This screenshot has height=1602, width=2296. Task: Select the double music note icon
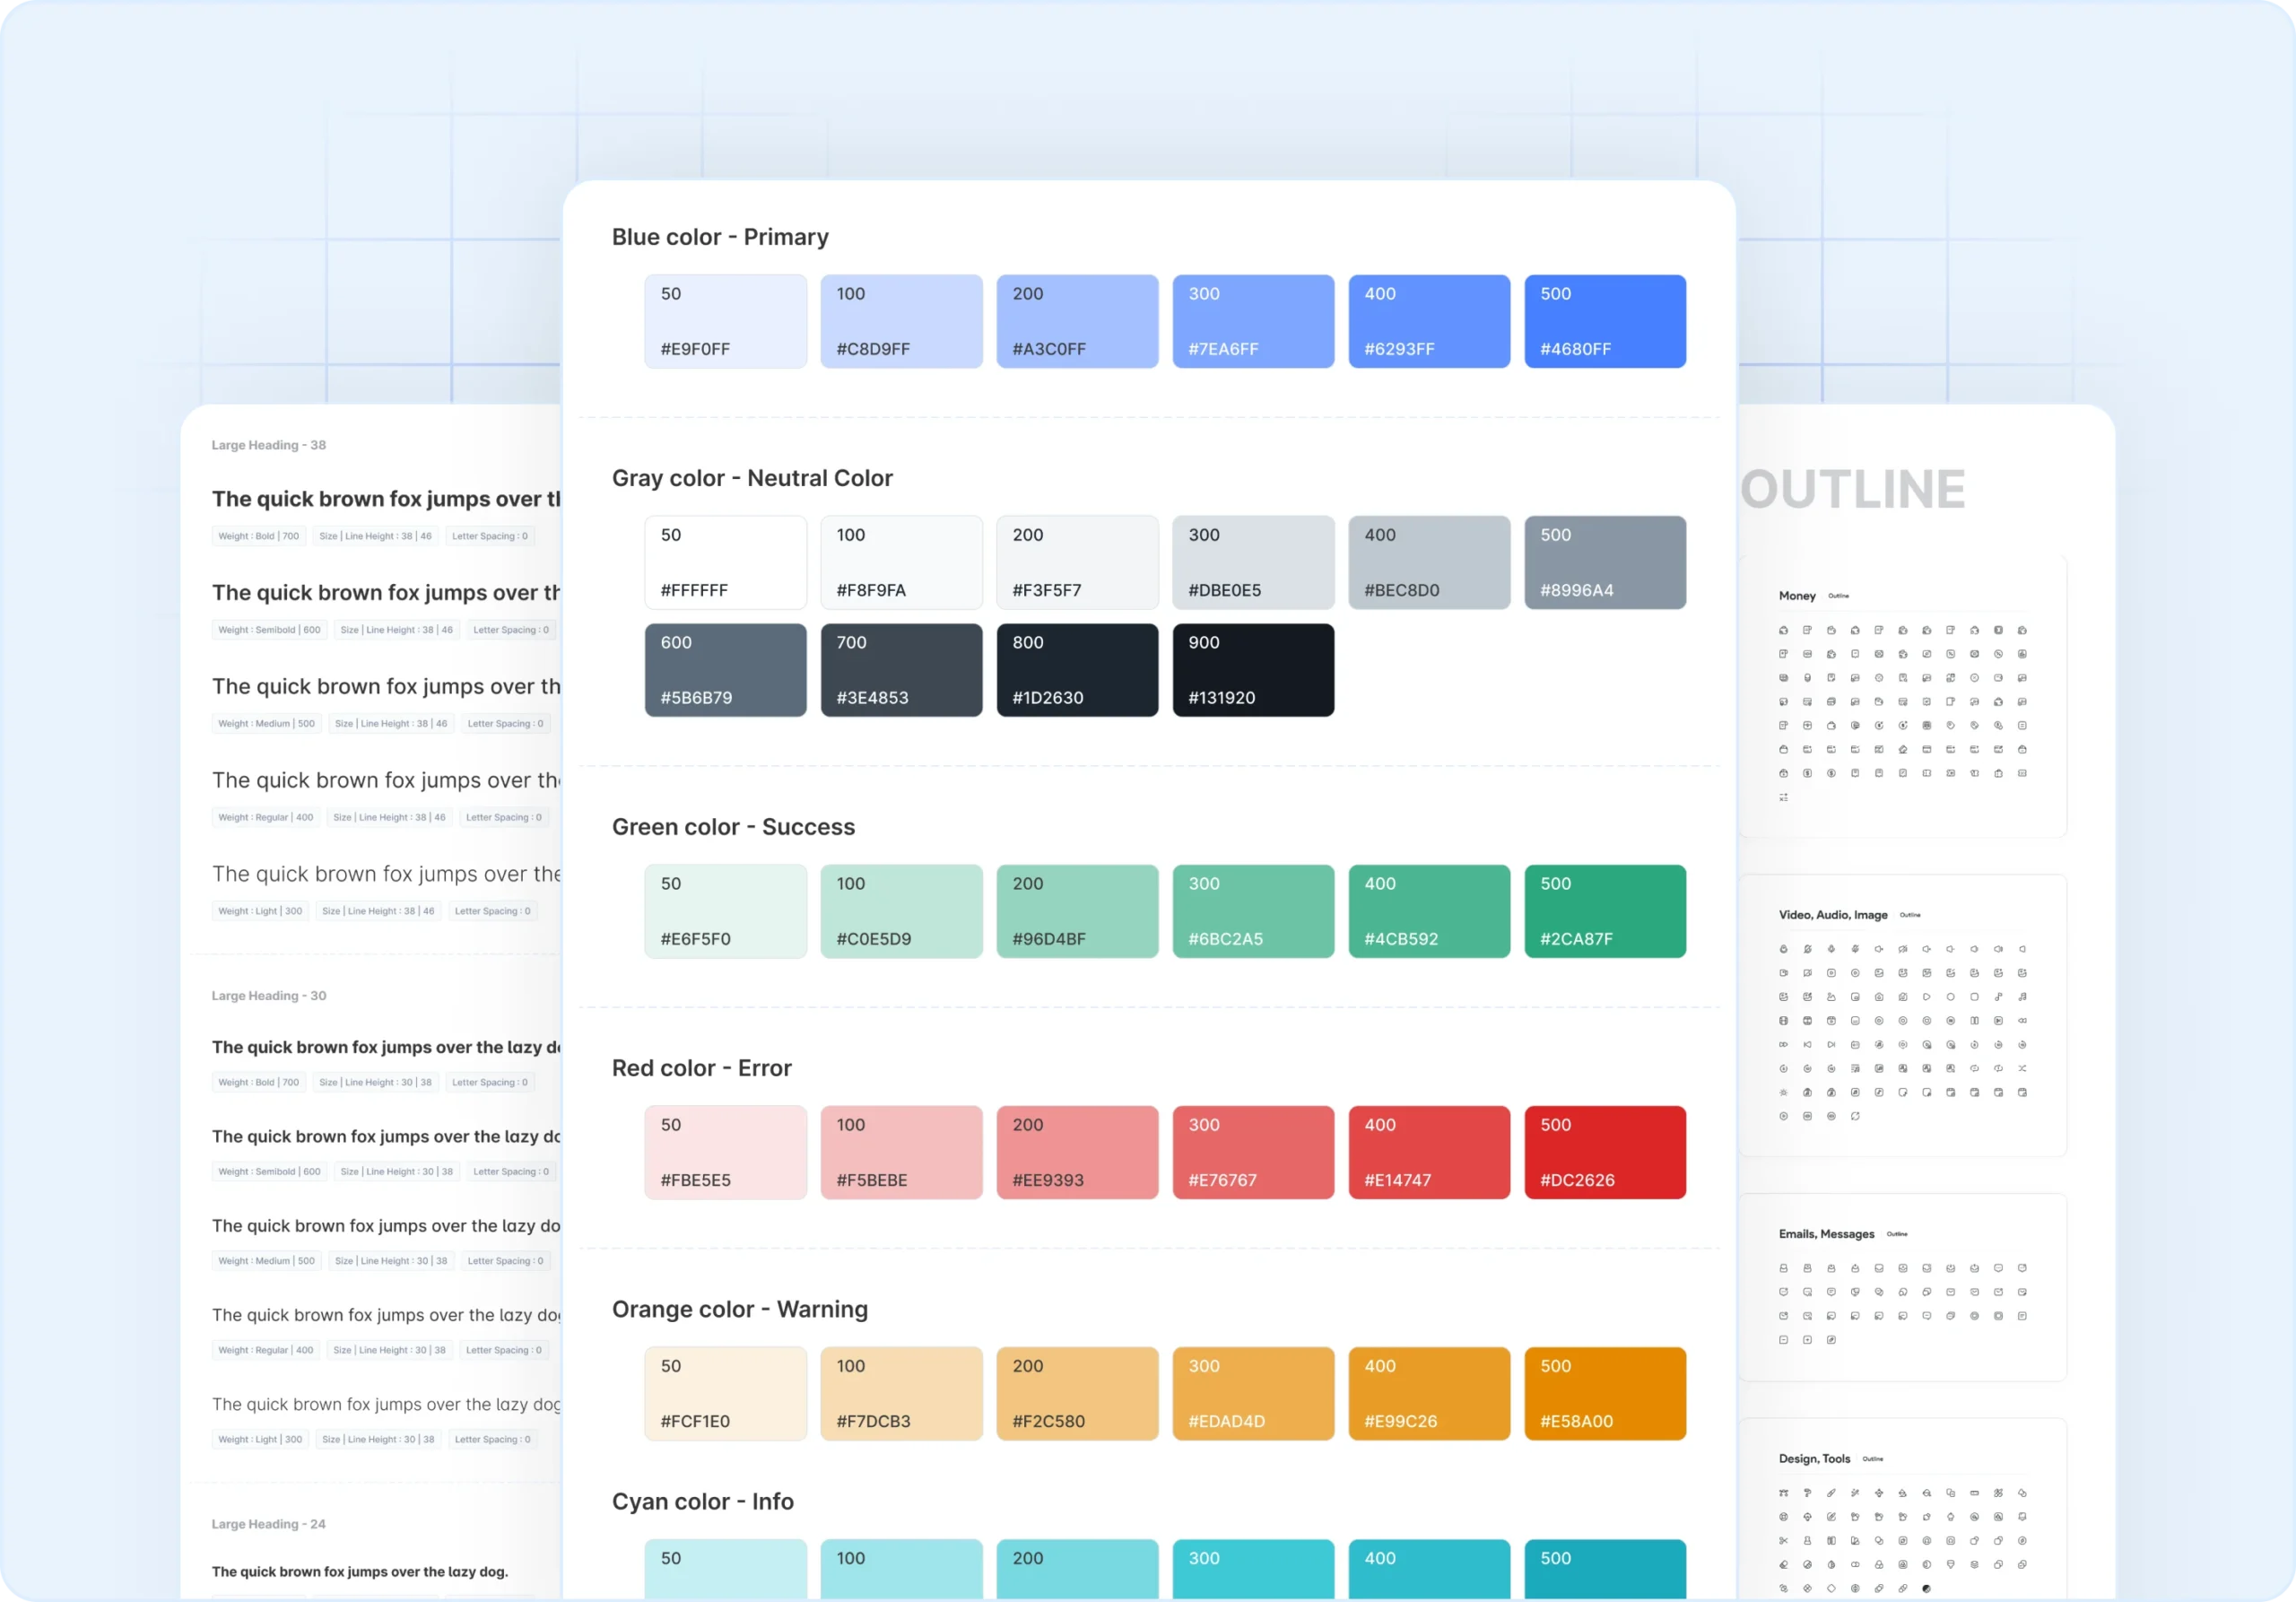(x=2022, y=997)
